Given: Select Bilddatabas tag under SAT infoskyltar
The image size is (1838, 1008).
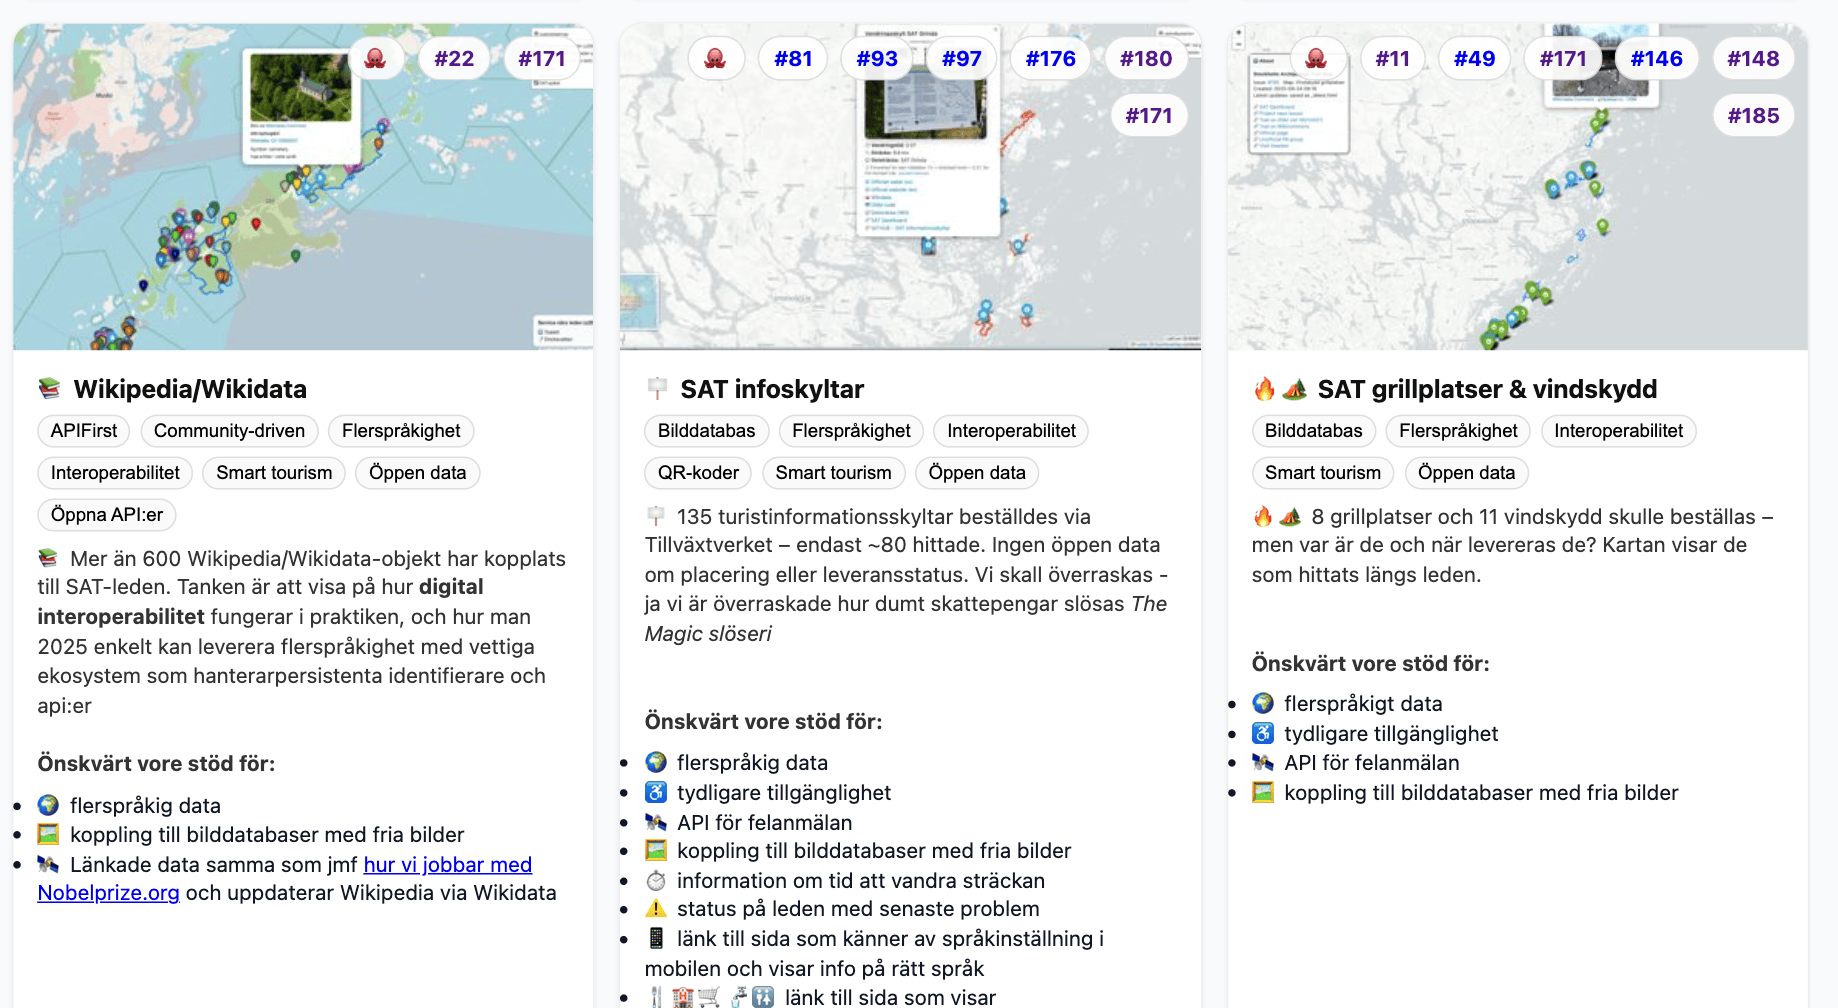Looking at the screenshot, I should pyautogui.click(x=706, y=431).
